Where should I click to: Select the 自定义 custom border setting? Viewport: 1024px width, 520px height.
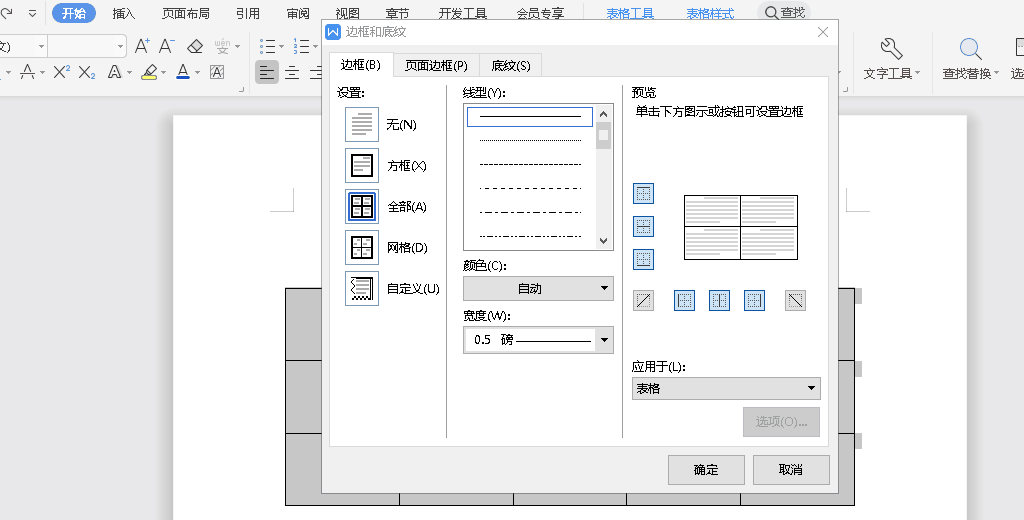point(362,288)
